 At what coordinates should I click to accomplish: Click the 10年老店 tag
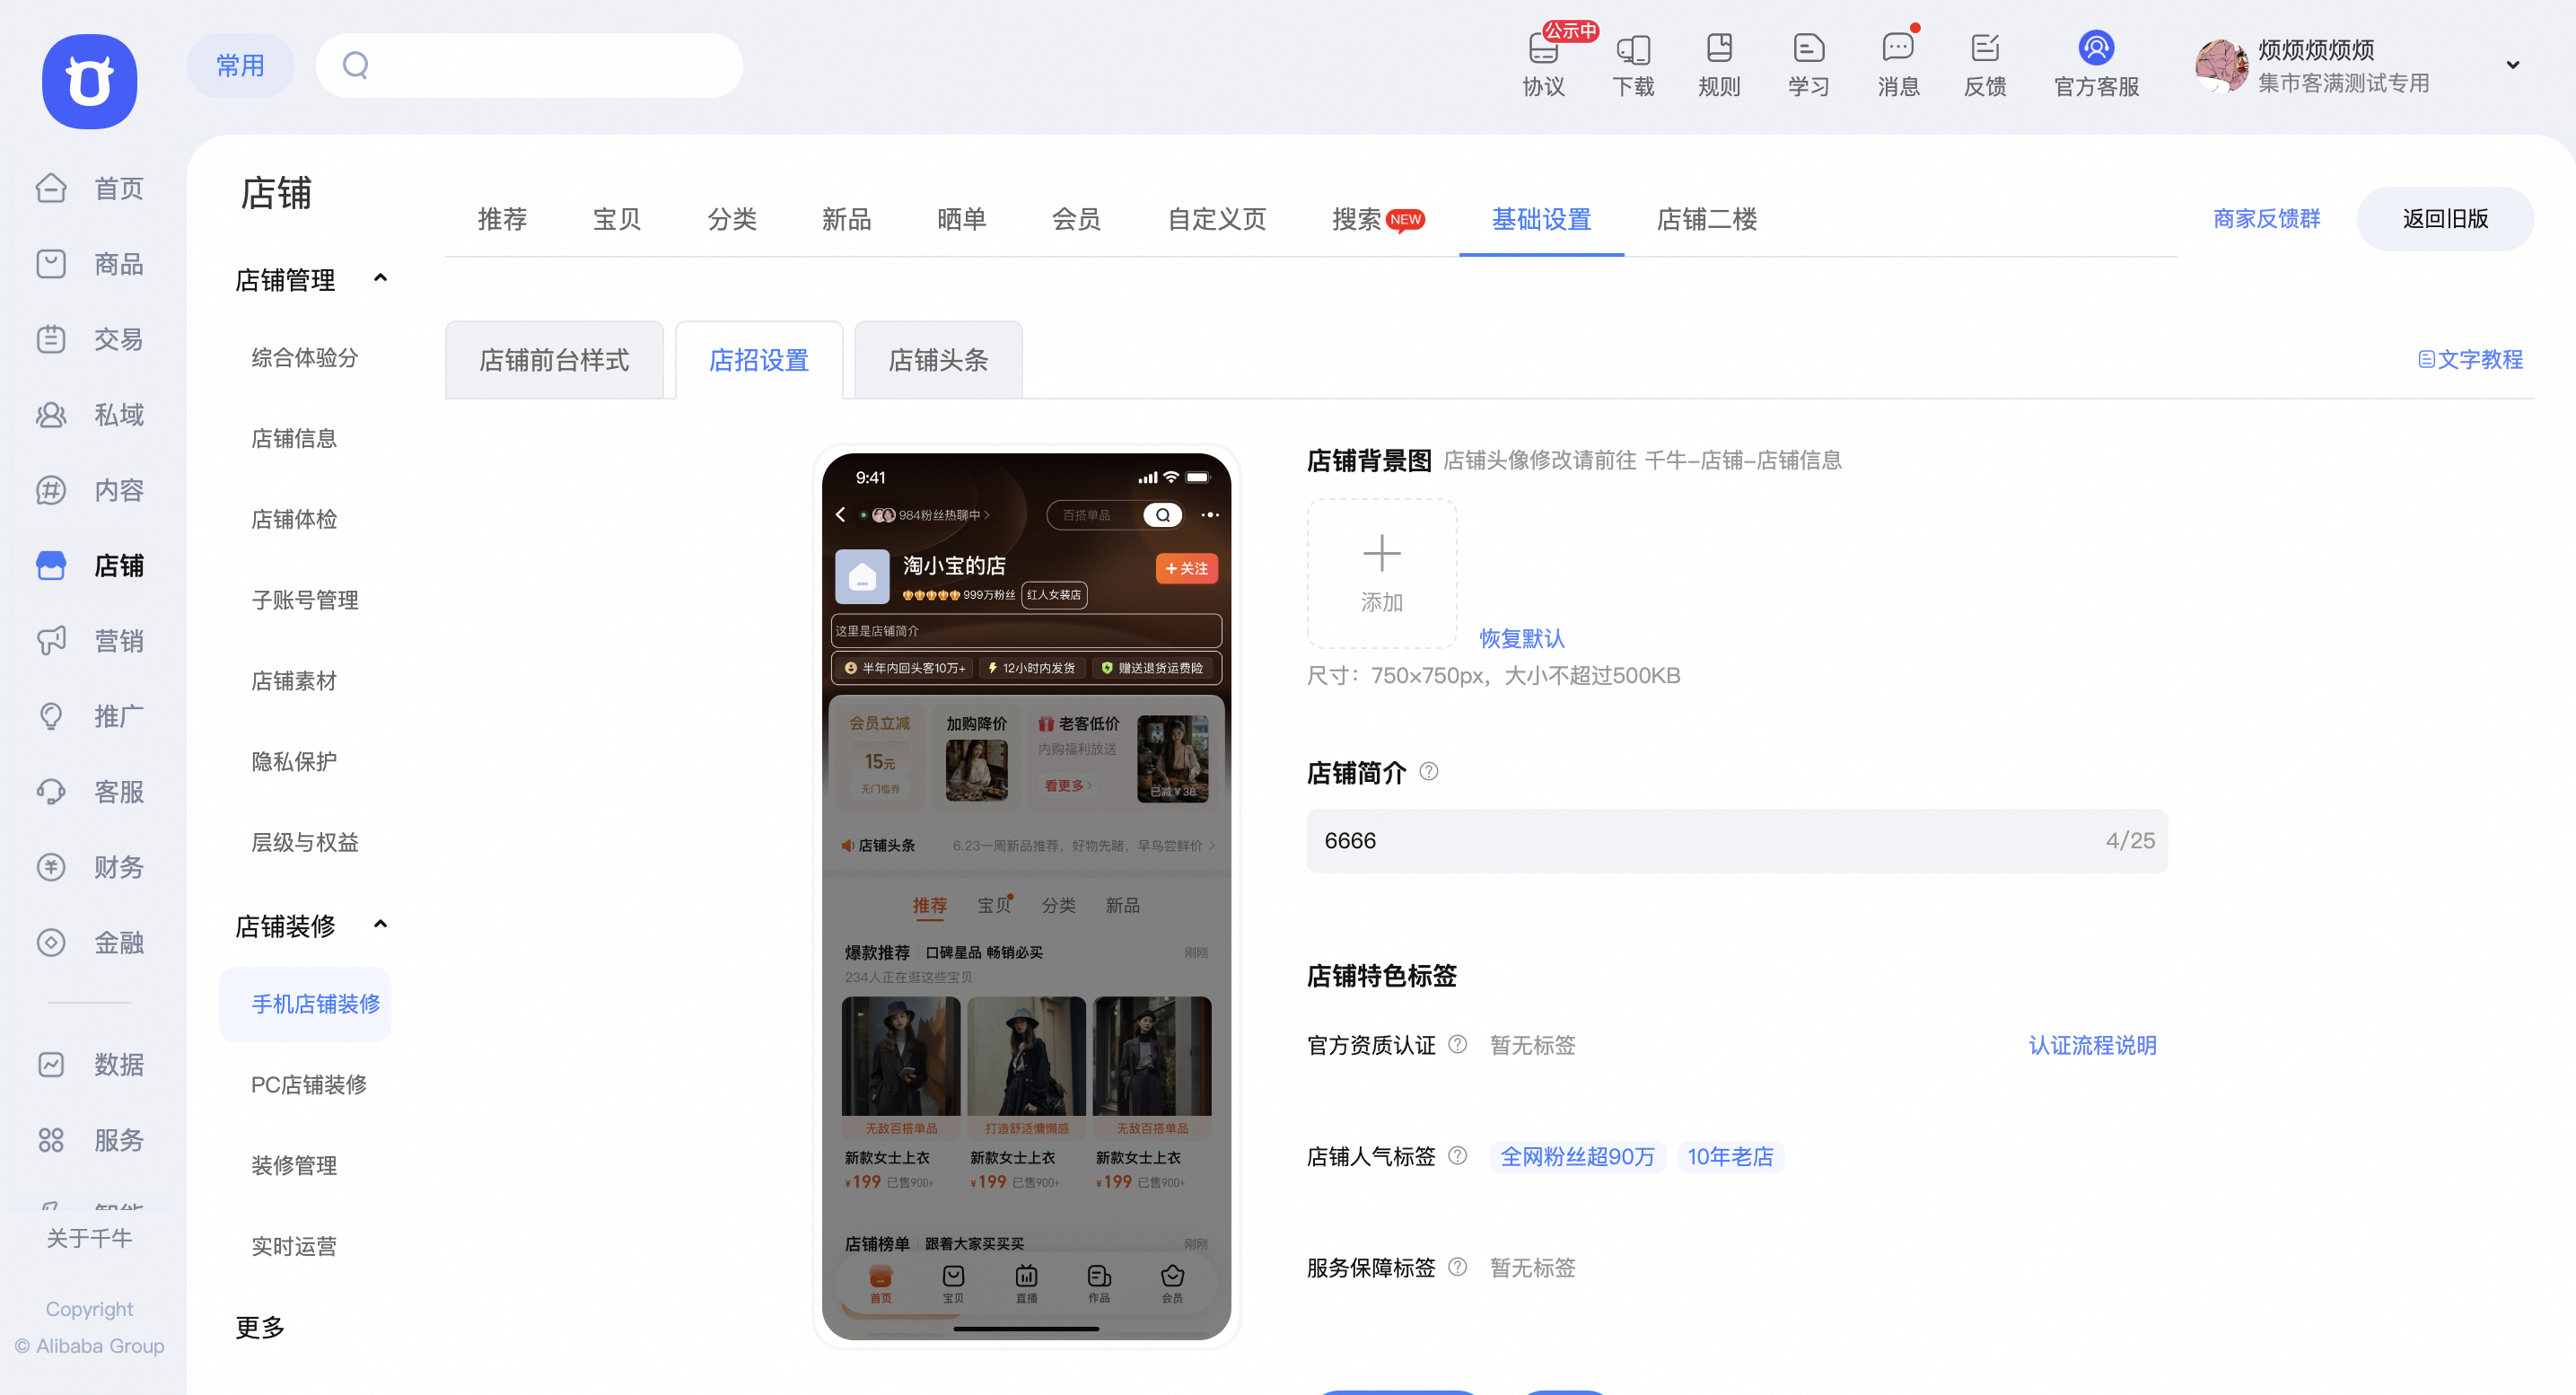tap(1730, 1156)
